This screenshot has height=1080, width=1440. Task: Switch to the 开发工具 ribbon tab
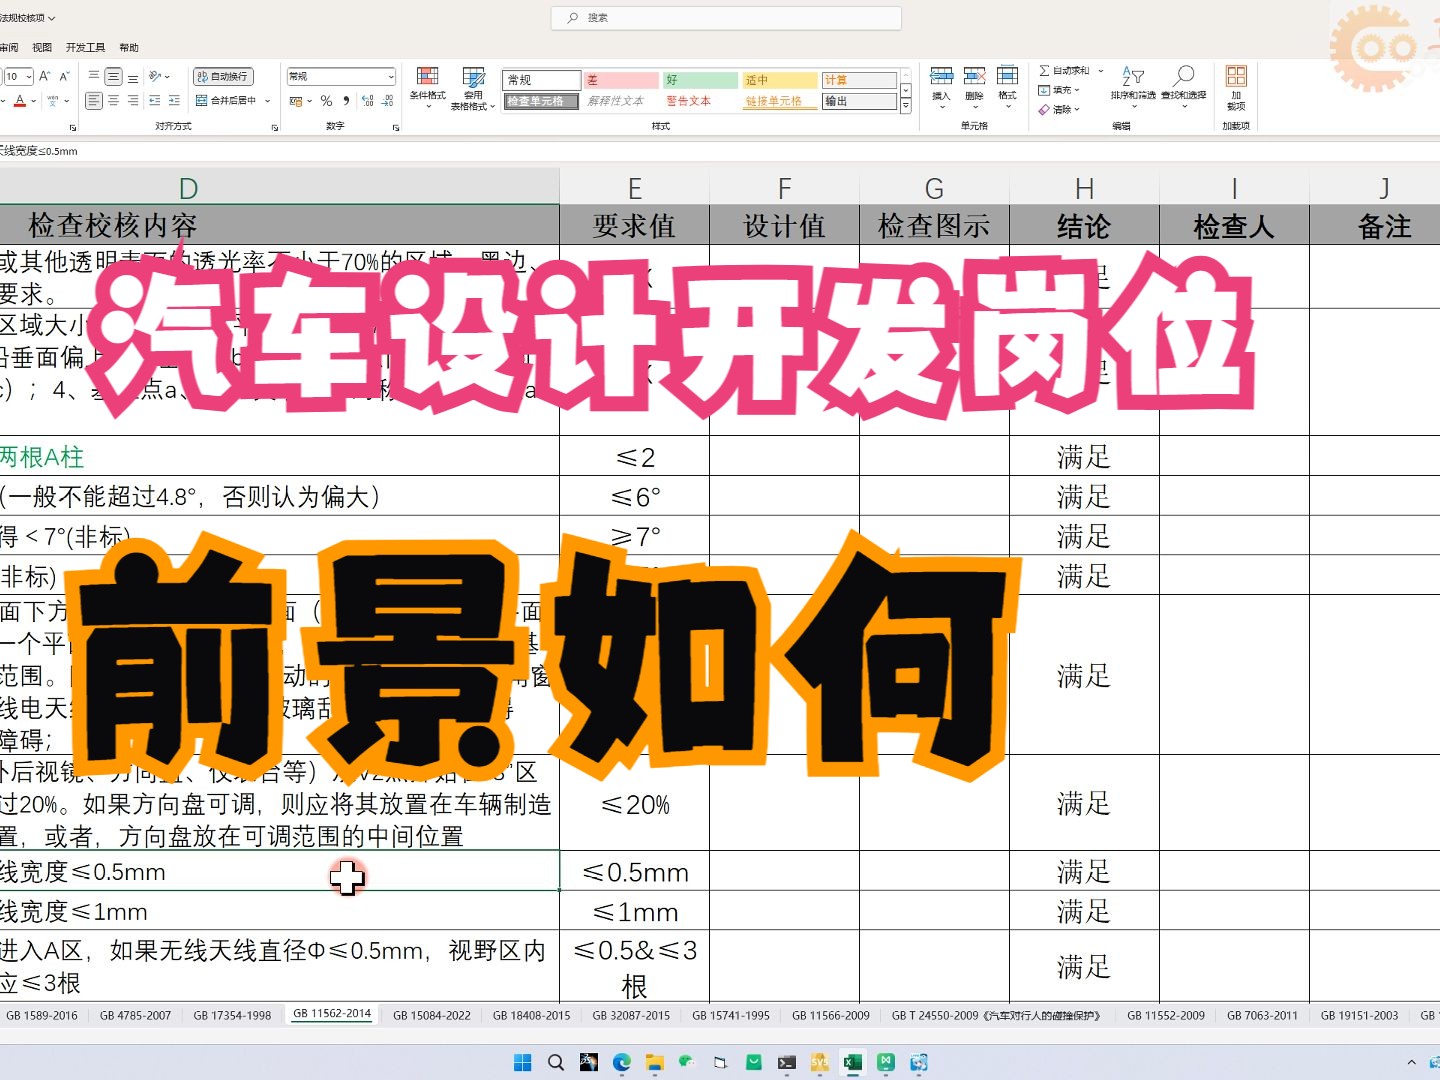tap(85, 48)
